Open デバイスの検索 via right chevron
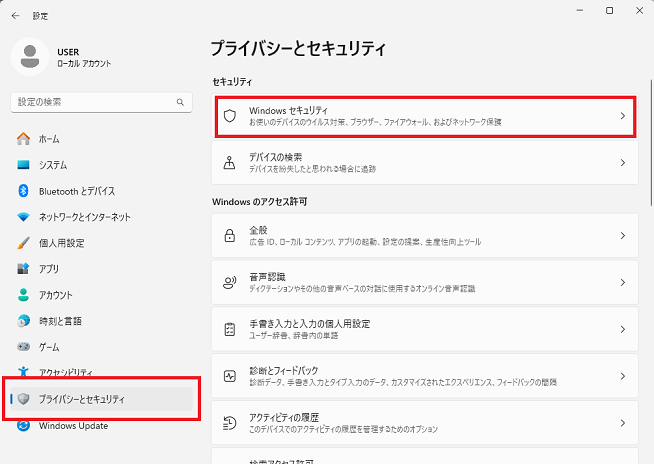 pos(622,162)
